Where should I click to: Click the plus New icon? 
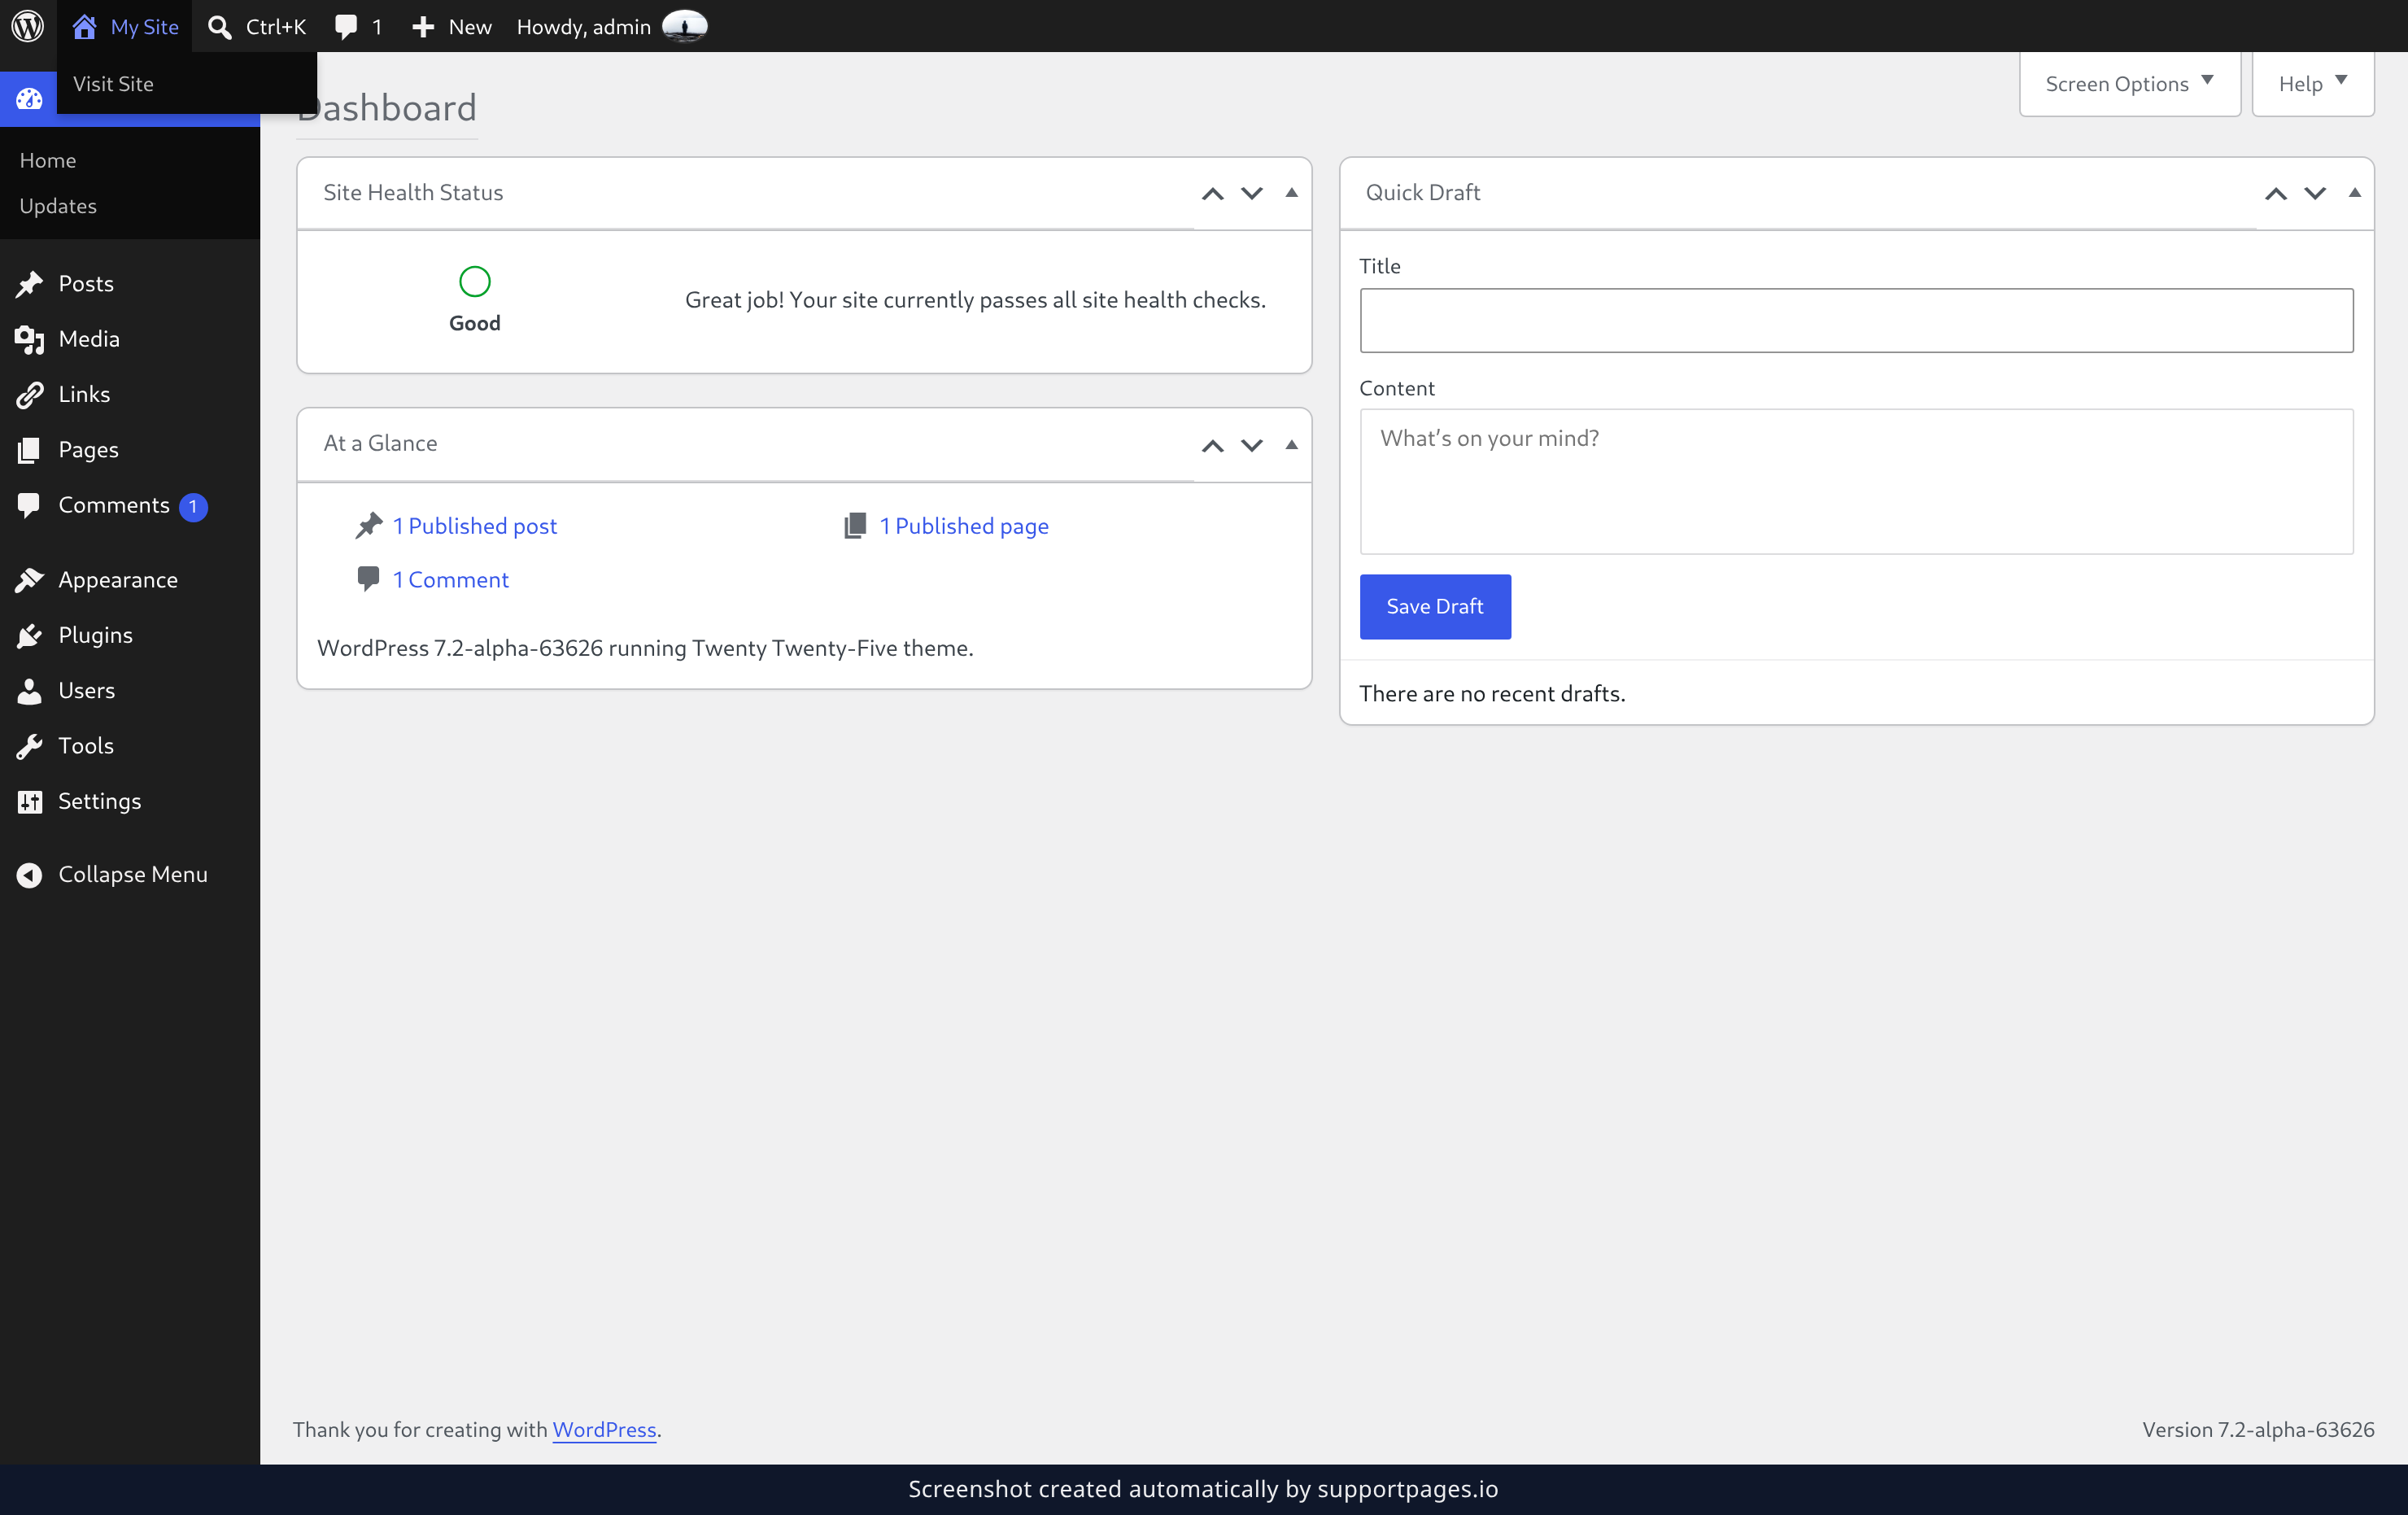click(423, 27)
